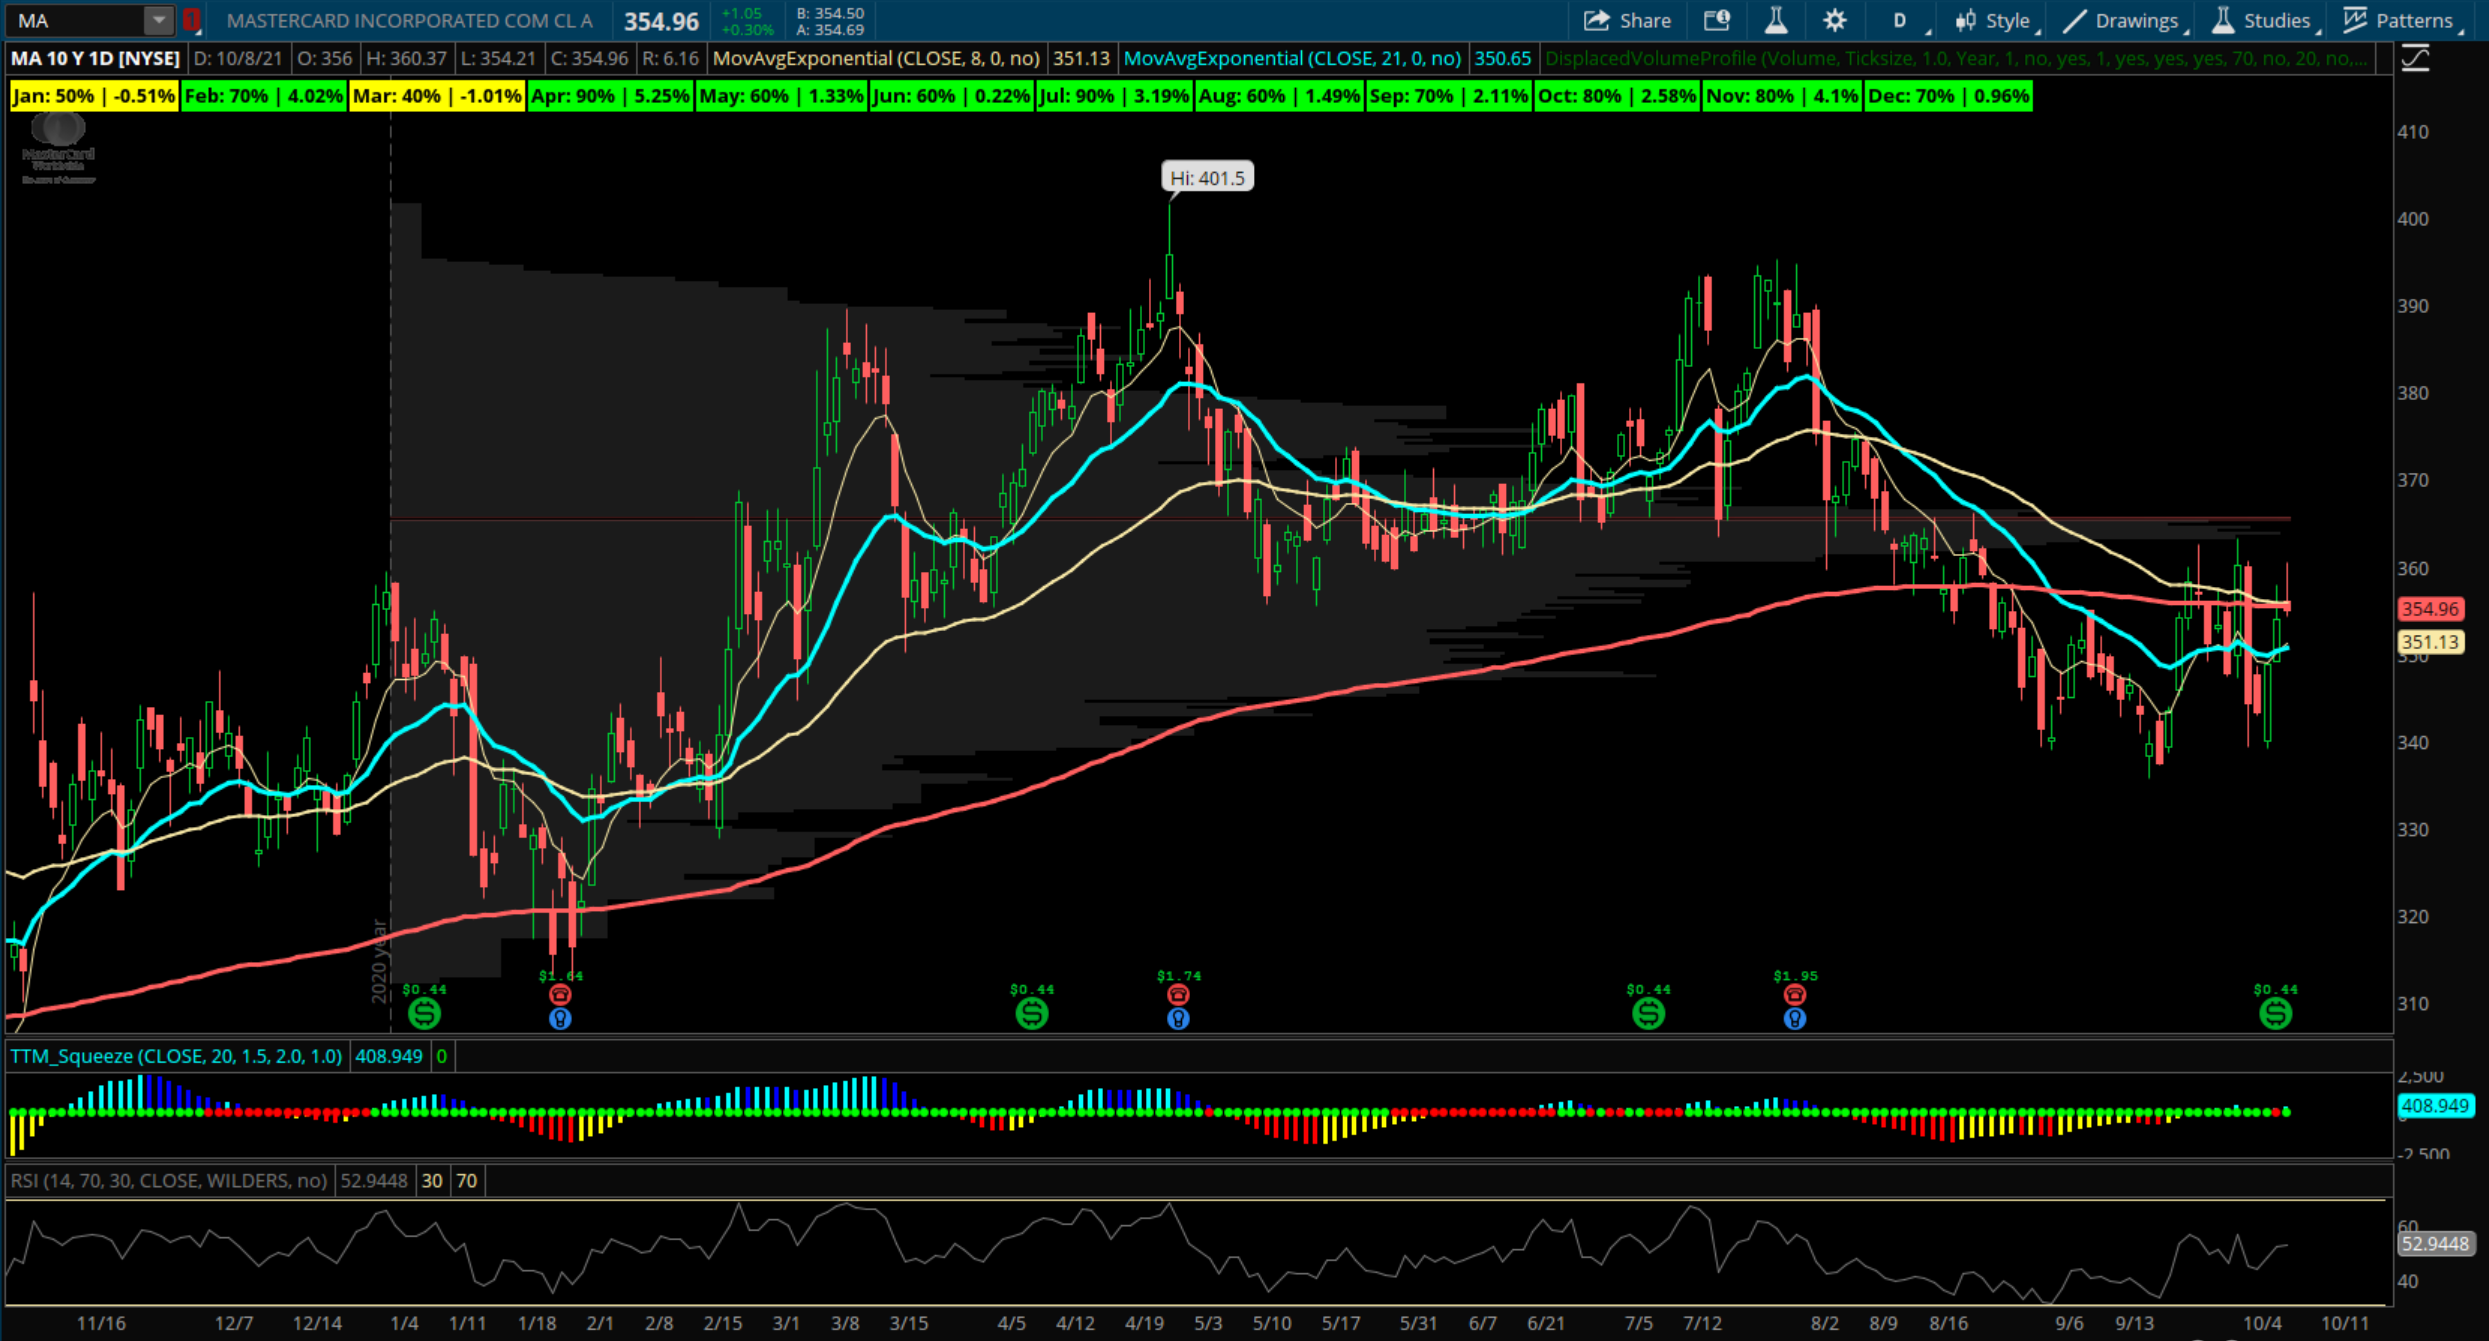Viewport: 2489px width, 1341px height.
Task: Click the Oct: 80% seasonality label
Action: pyautogui.click(x=1616, y=96)
